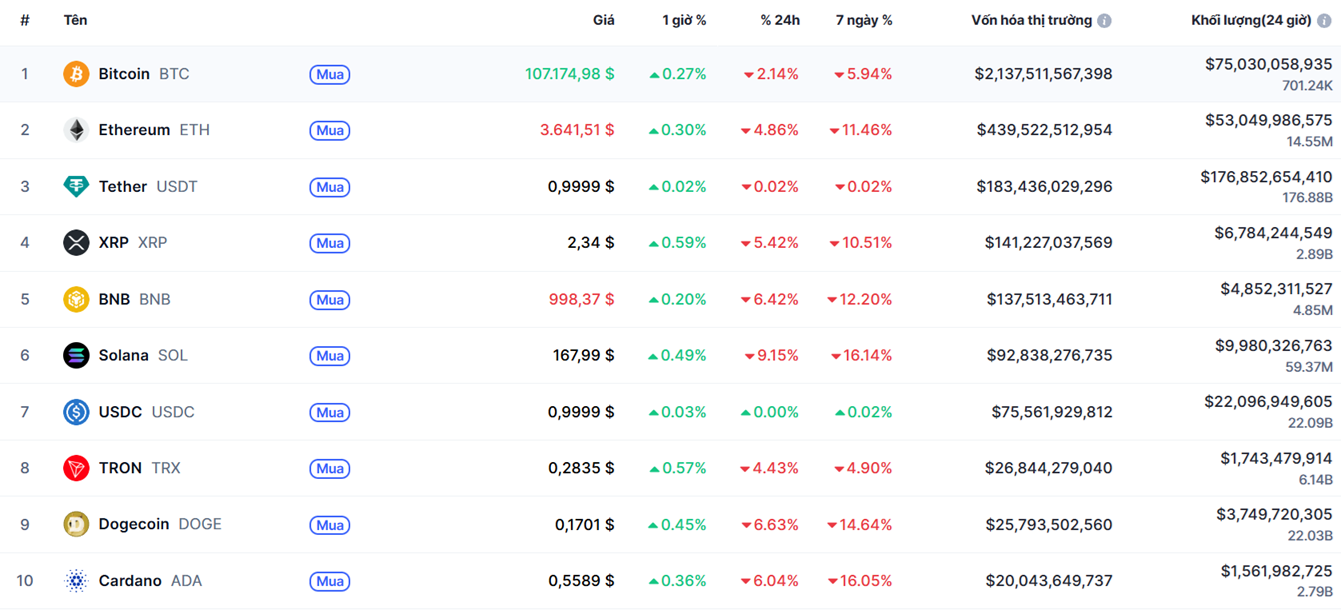This screenshot has height=614, width=1341.
Task: Click info icon beside Khối lượng(24 giờ)
Action: pyautogui.click(x=1324, y=21)
